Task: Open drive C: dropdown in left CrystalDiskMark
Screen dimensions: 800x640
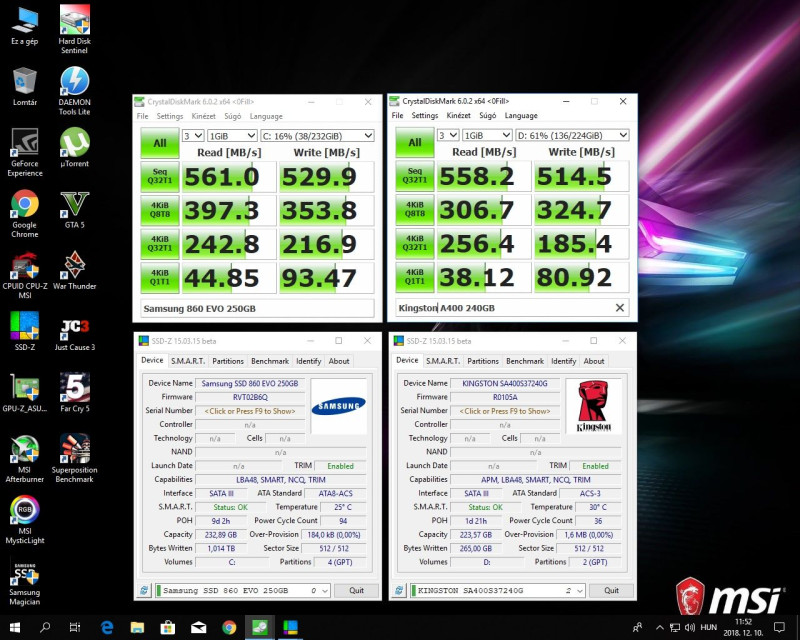Action: click(x=317, y=136)
